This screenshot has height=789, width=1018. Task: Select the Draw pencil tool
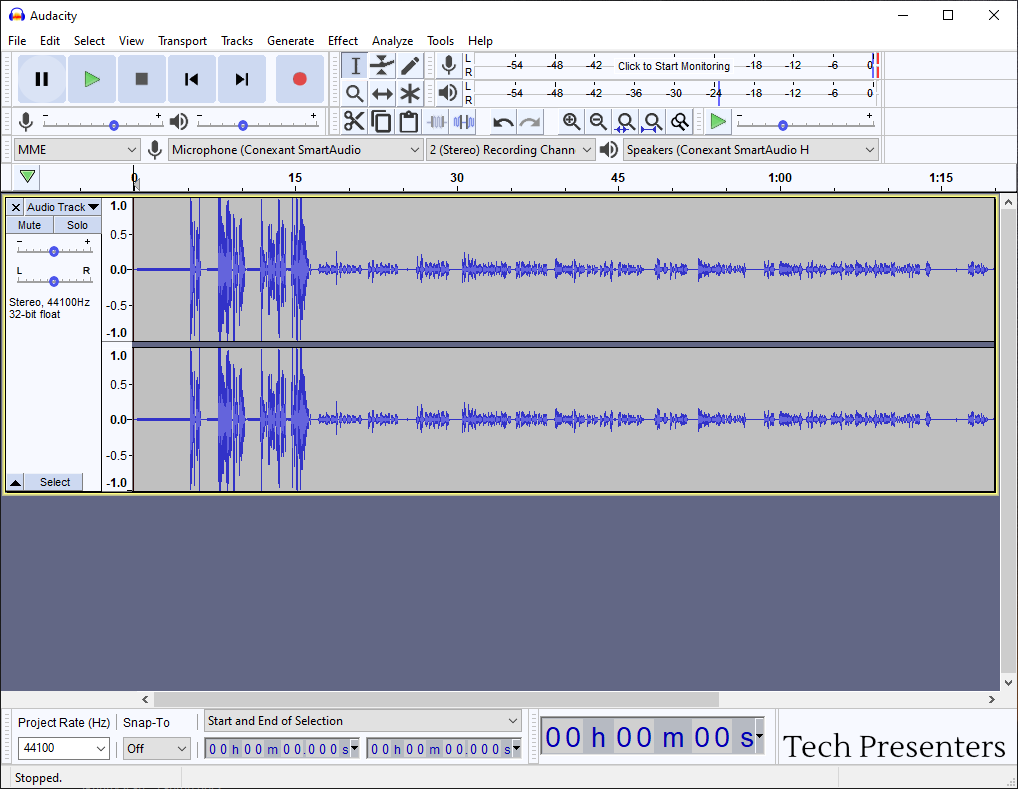click(410, 66)
